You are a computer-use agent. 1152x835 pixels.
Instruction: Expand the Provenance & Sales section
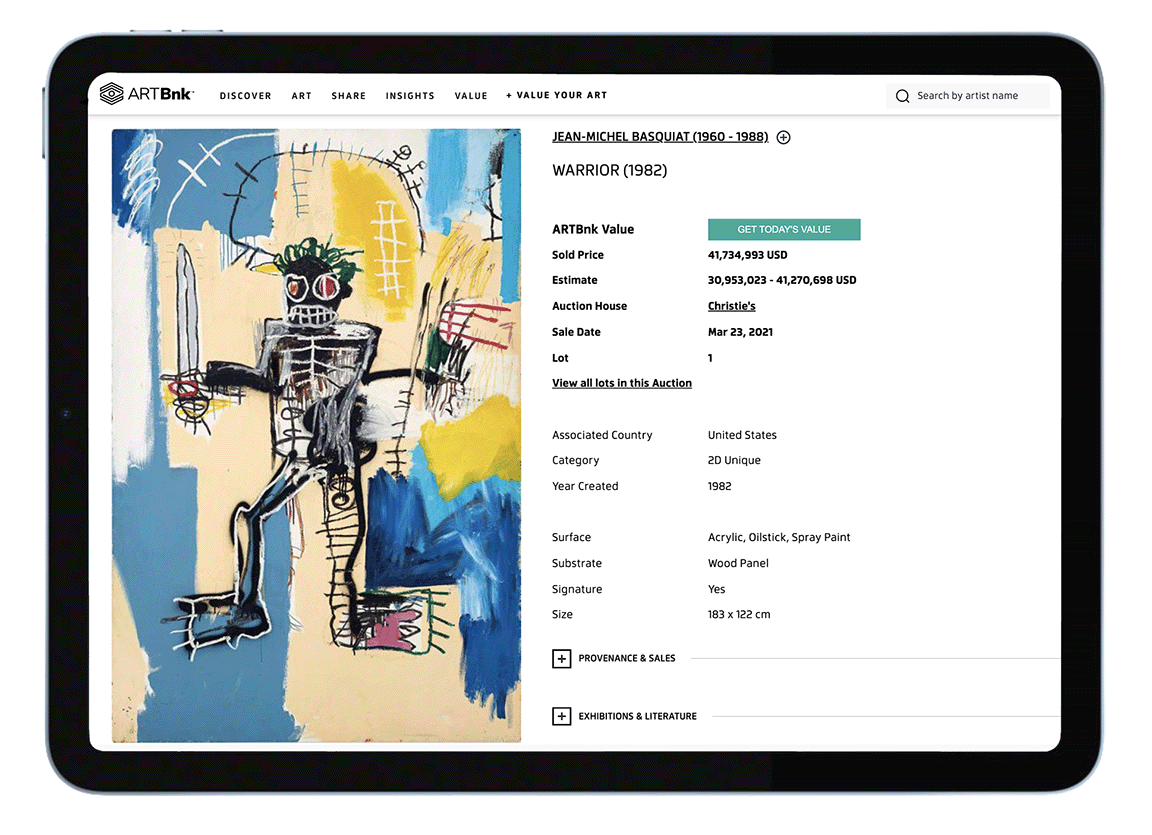pyautogui.click(x=561, y=659)
